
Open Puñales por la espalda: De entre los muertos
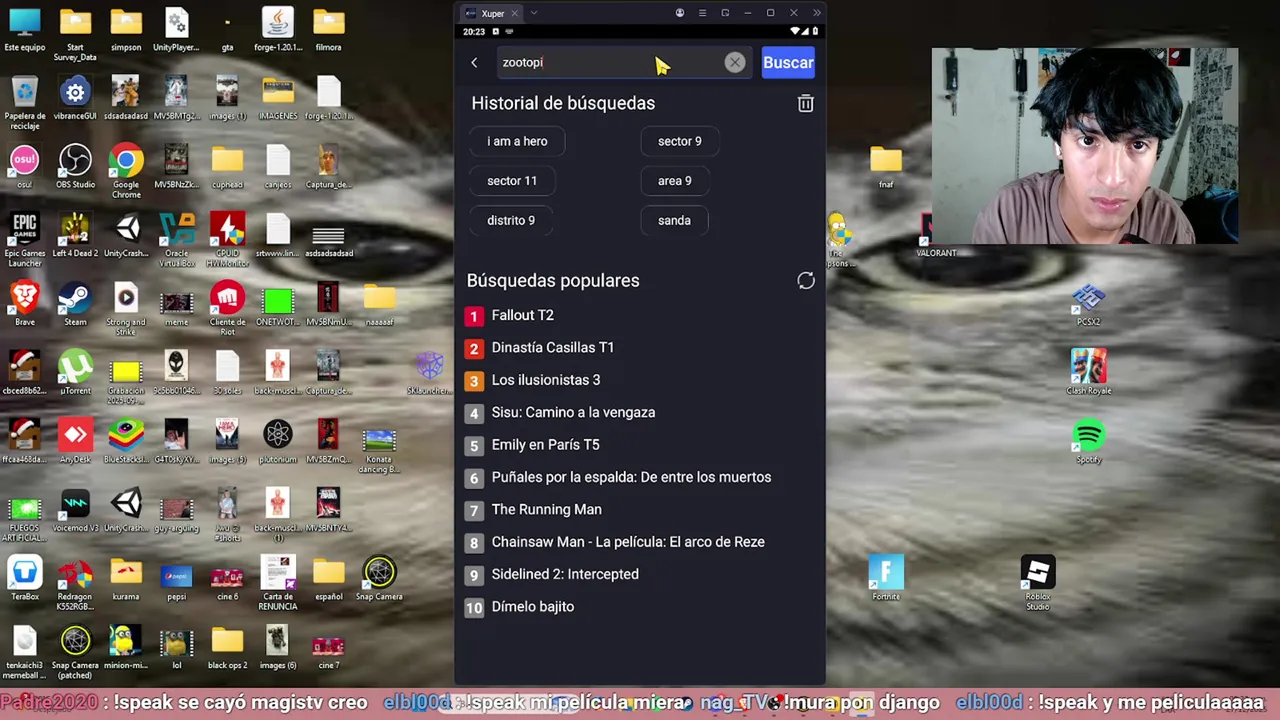[x=631, y=477]
